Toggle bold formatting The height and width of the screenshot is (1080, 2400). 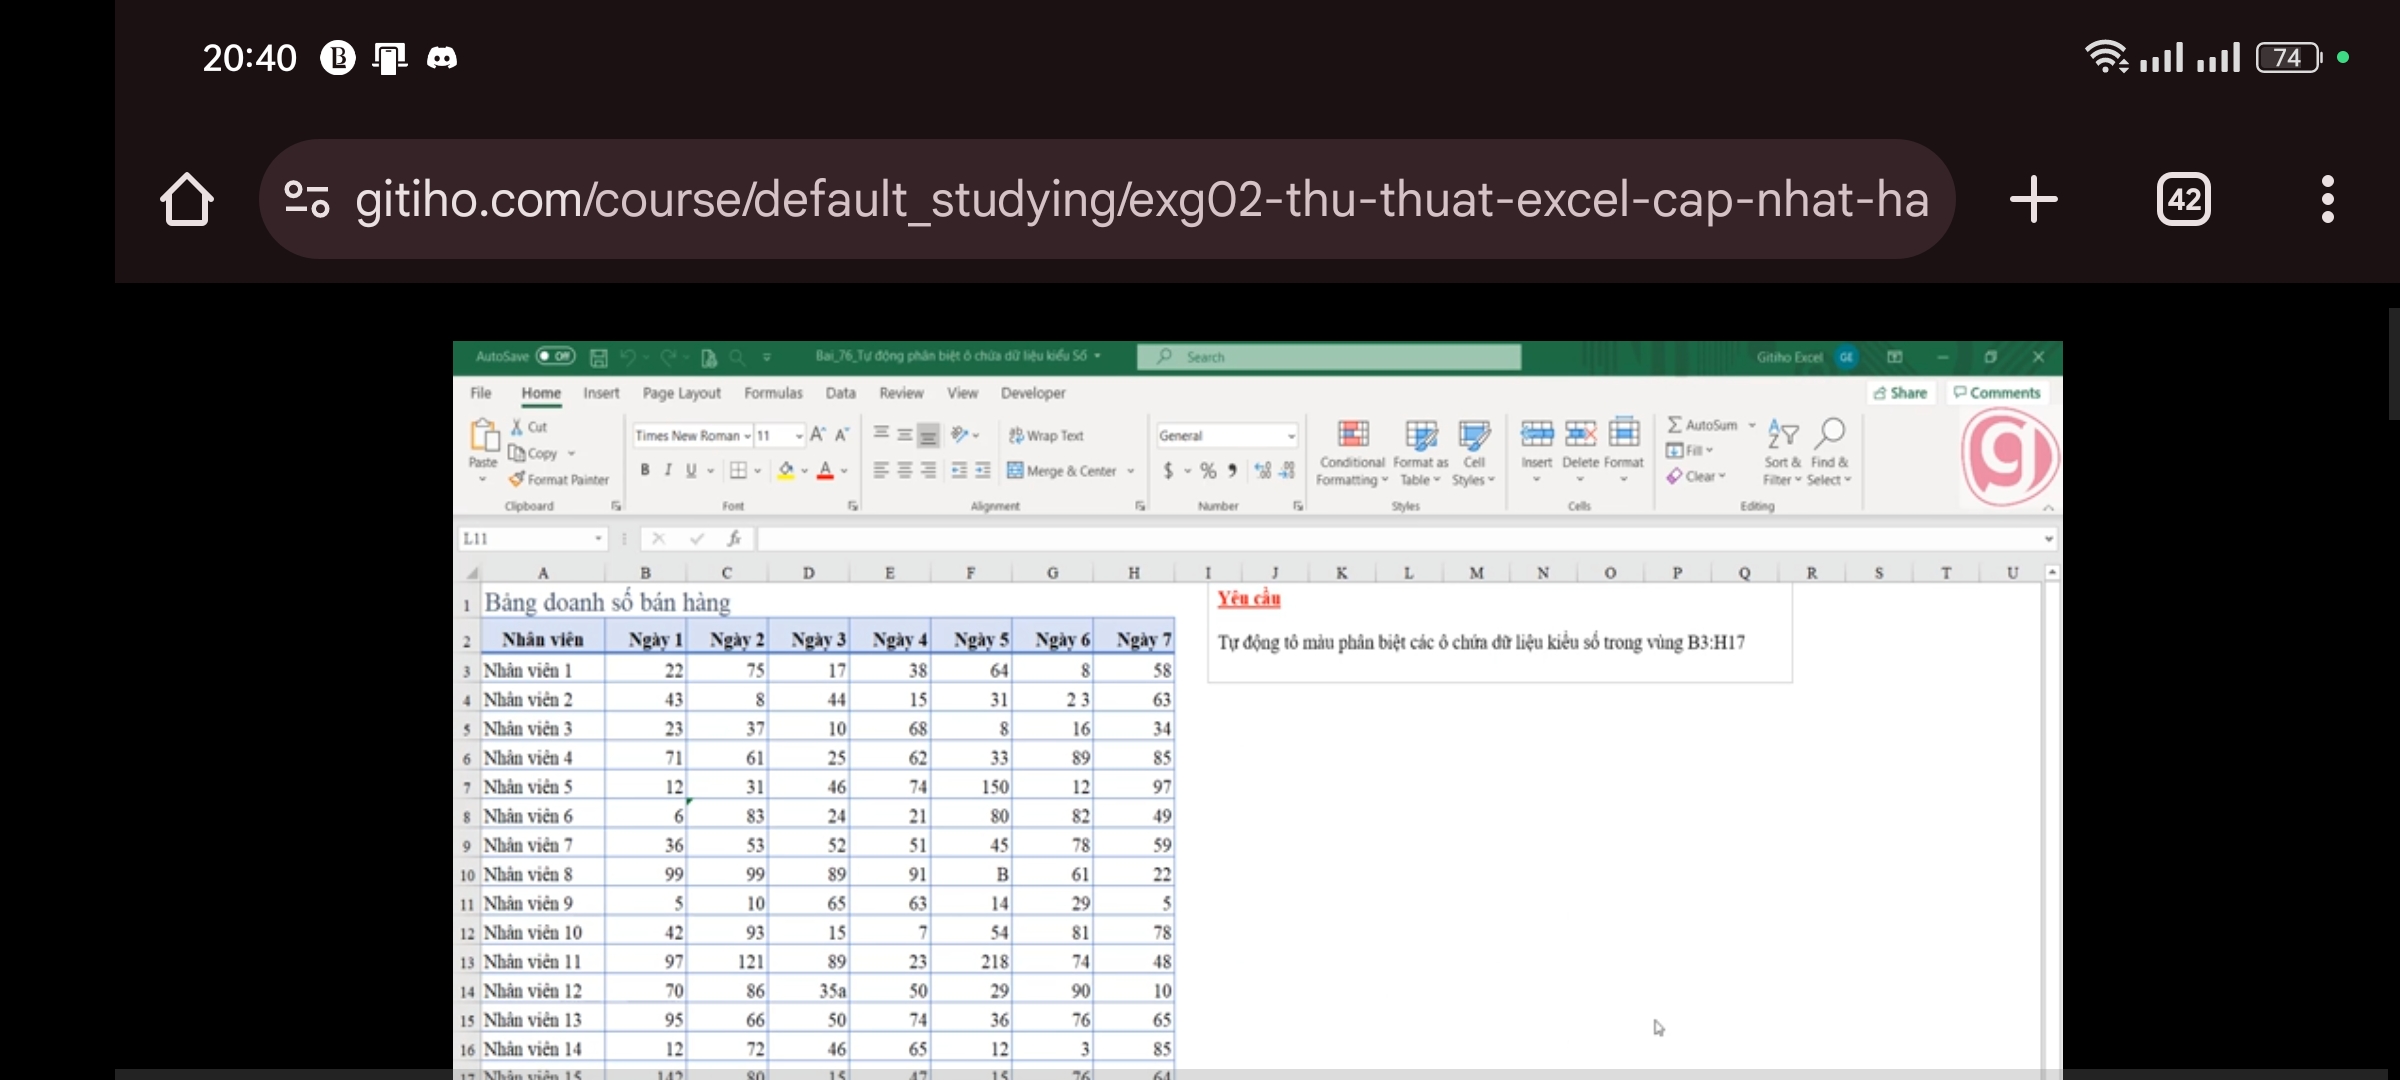645,471
